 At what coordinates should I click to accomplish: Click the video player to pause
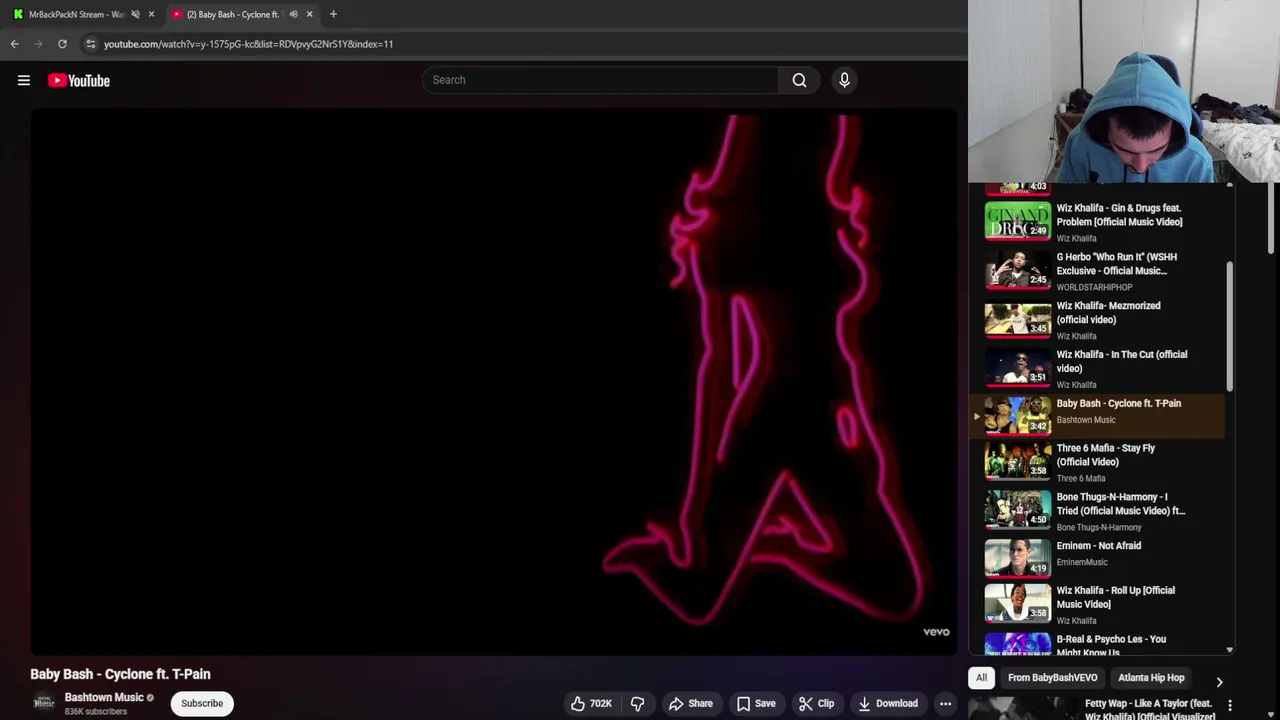pyautogui.click(x=494, y=382)
